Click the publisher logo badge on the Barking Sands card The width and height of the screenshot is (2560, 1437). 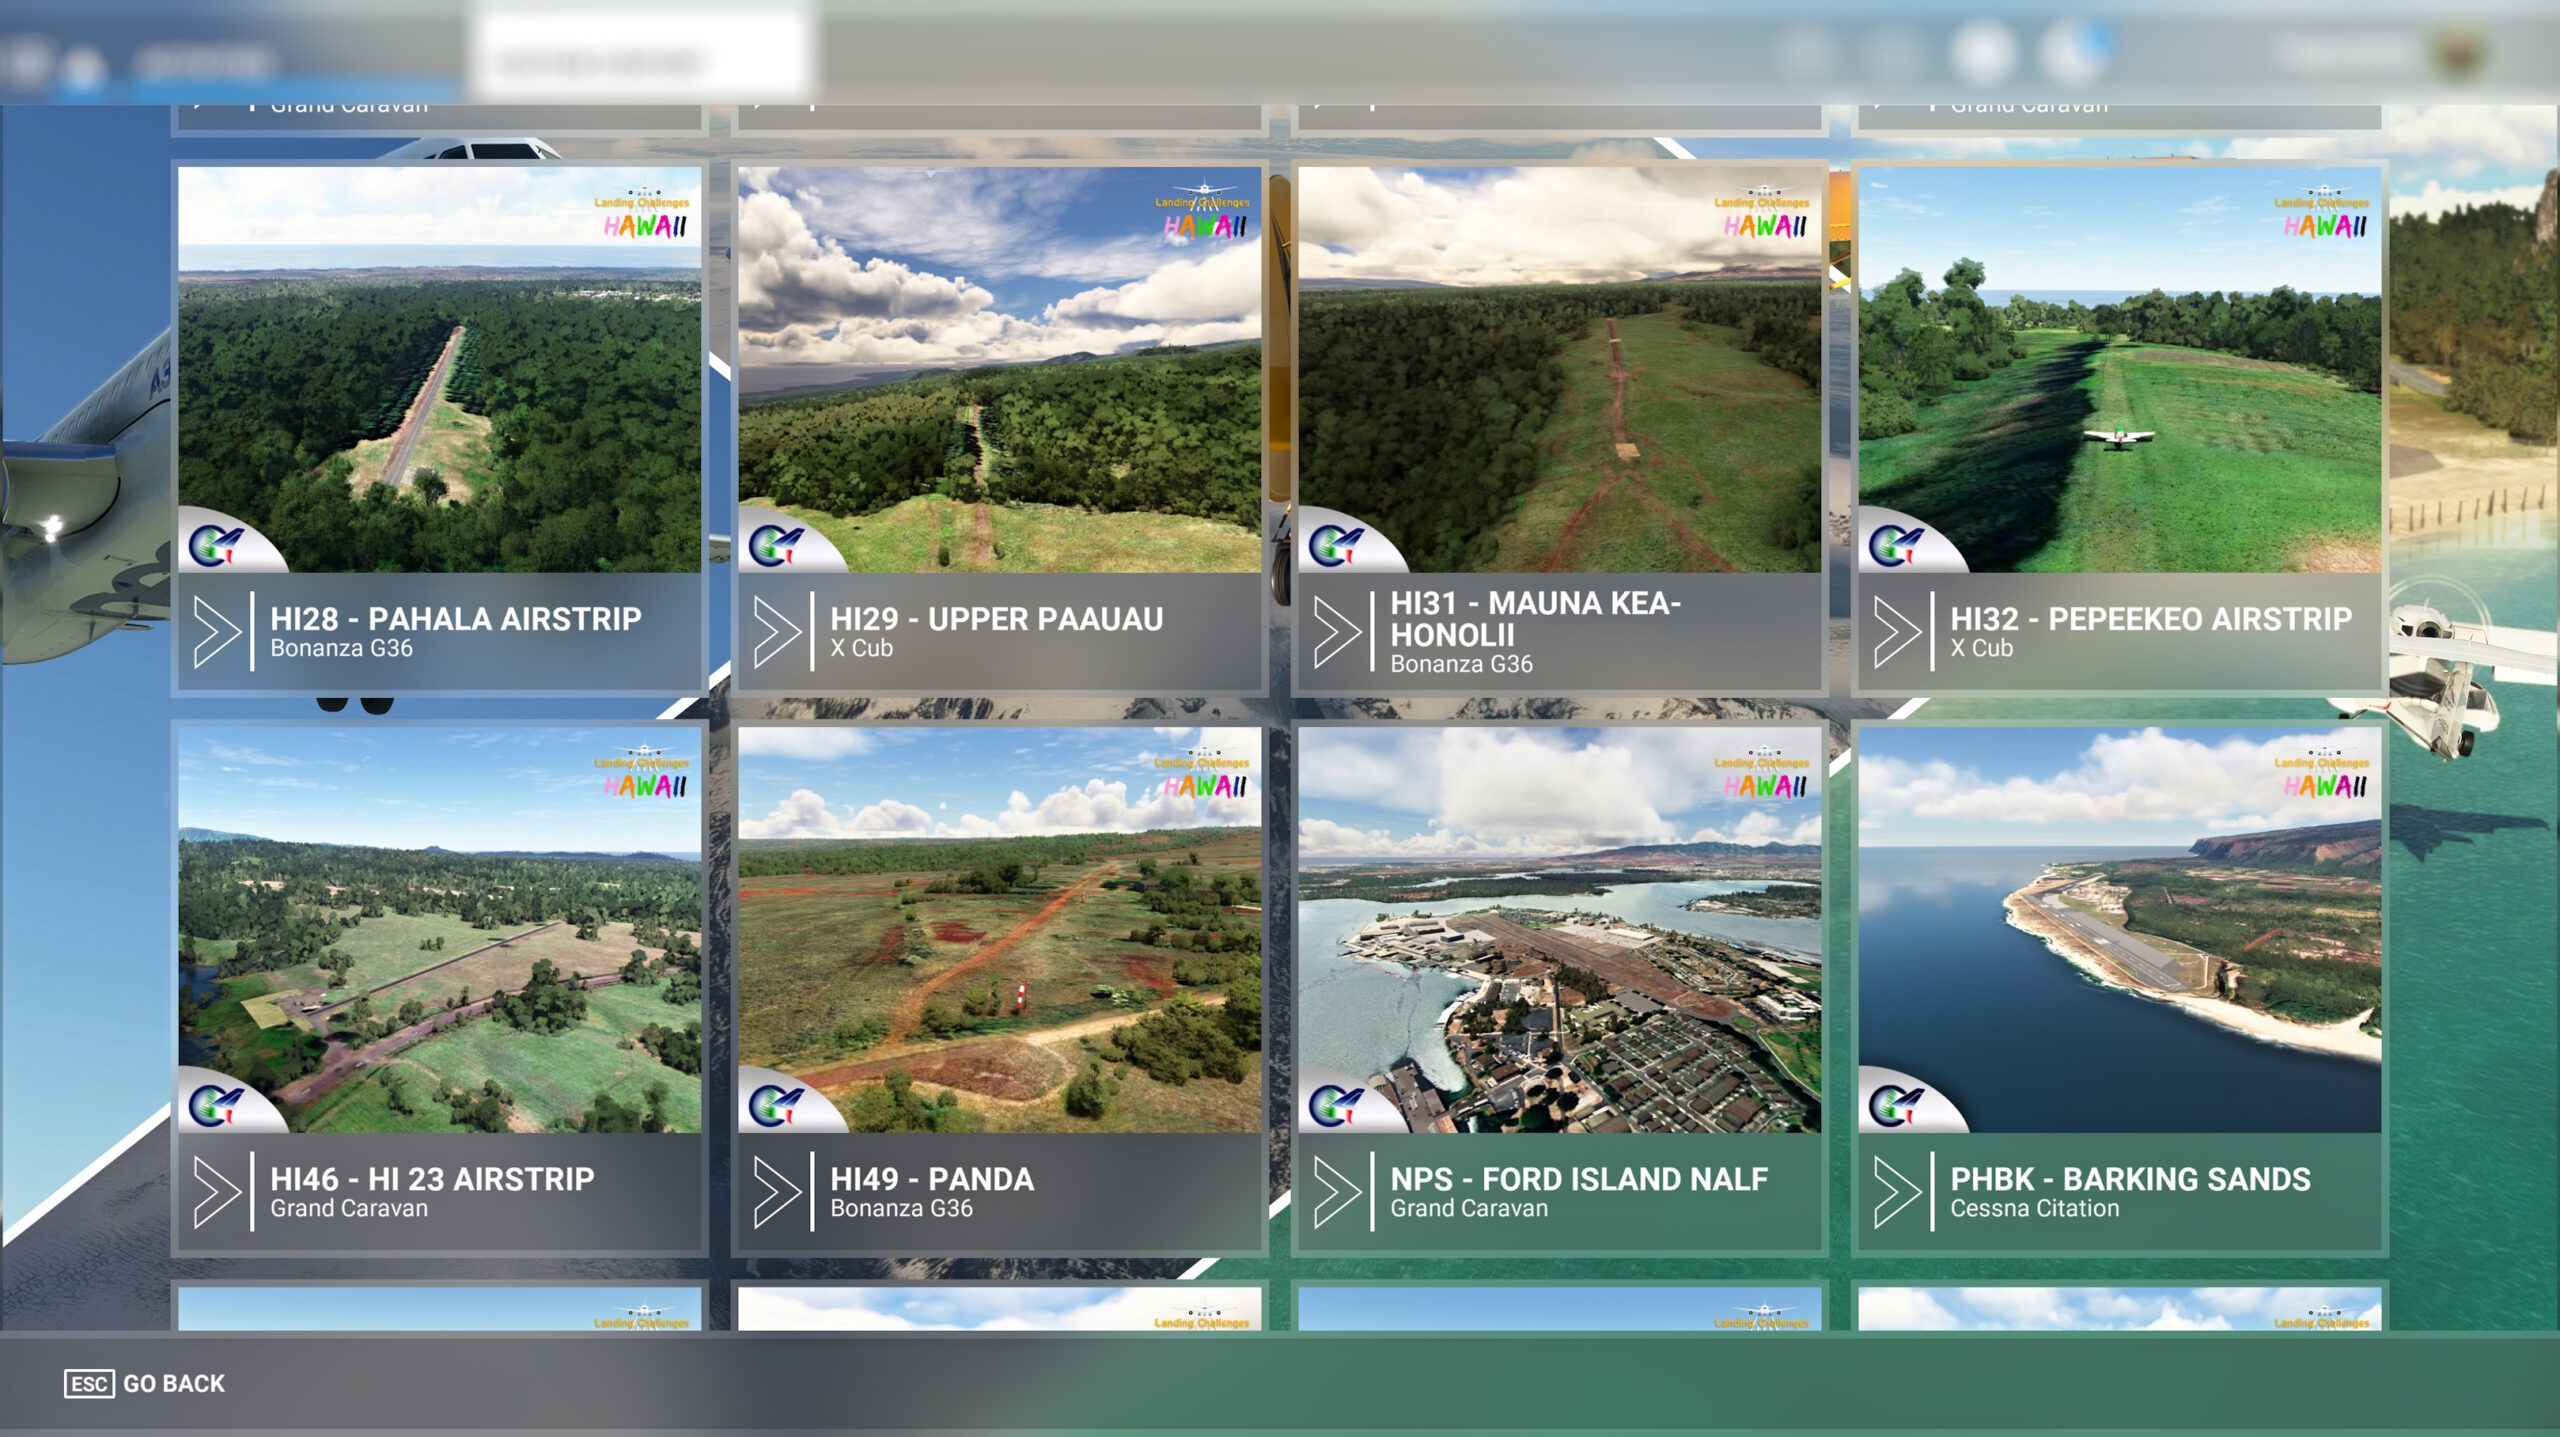pos(1897,1105)
